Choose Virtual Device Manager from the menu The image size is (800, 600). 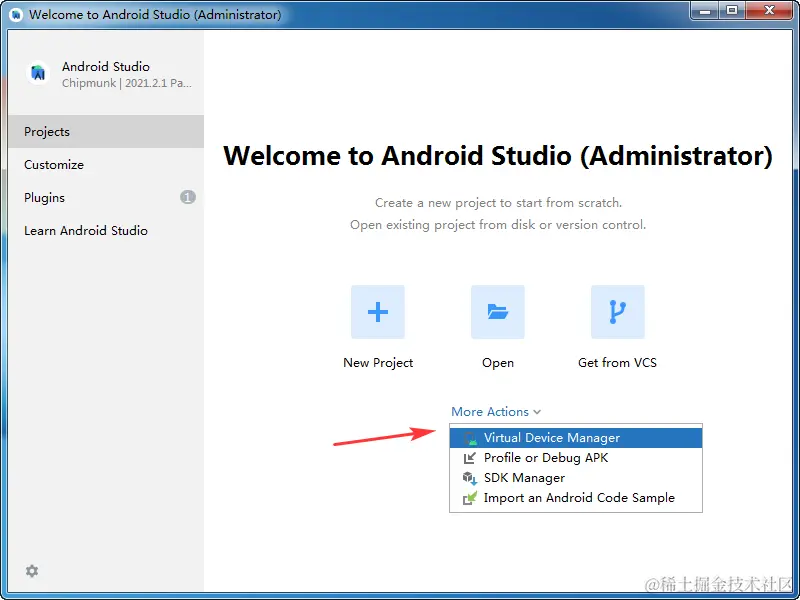576,438
